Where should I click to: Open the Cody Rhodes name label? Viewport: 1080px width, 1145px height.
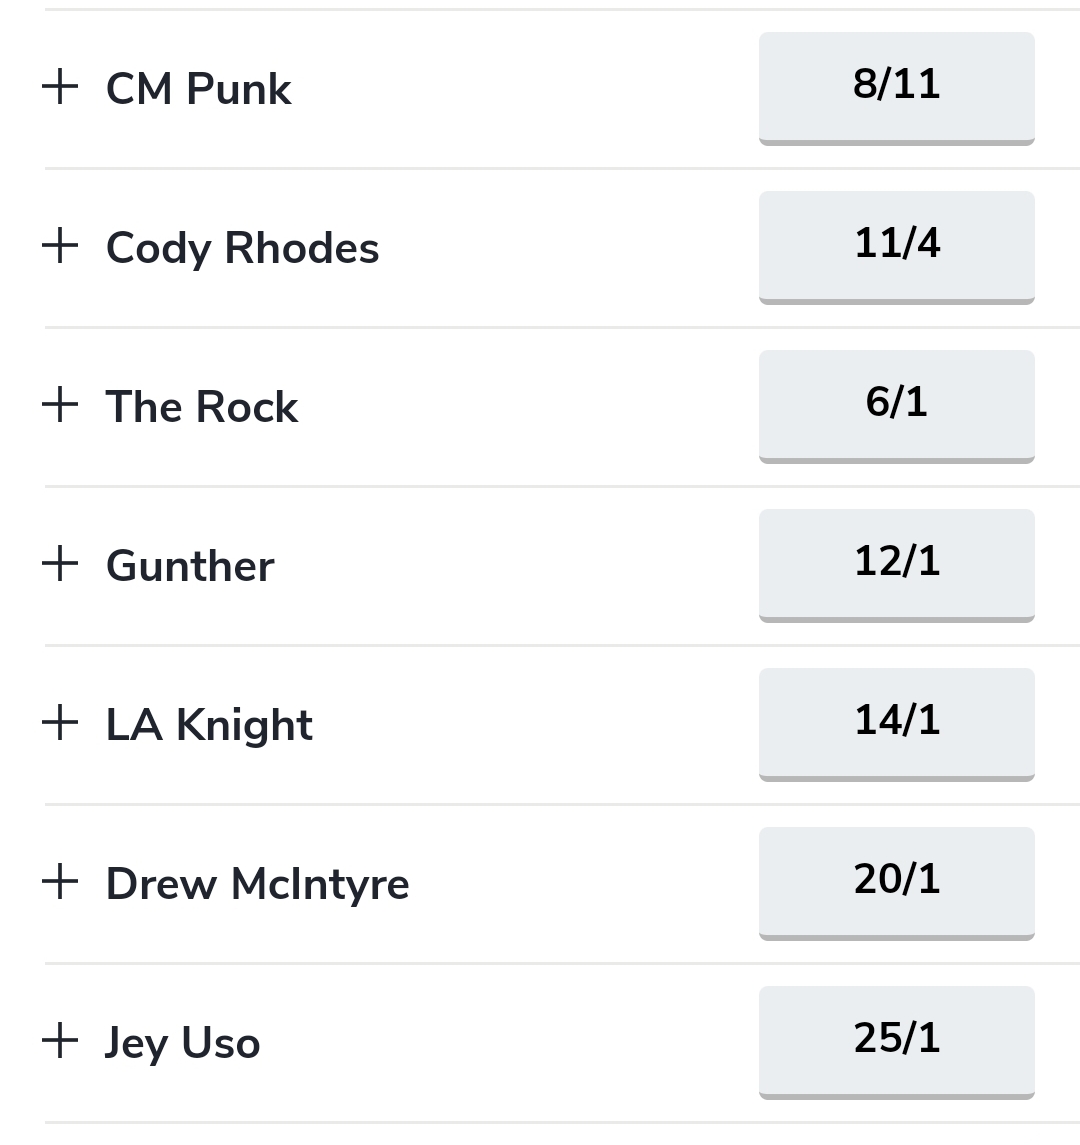242,248
